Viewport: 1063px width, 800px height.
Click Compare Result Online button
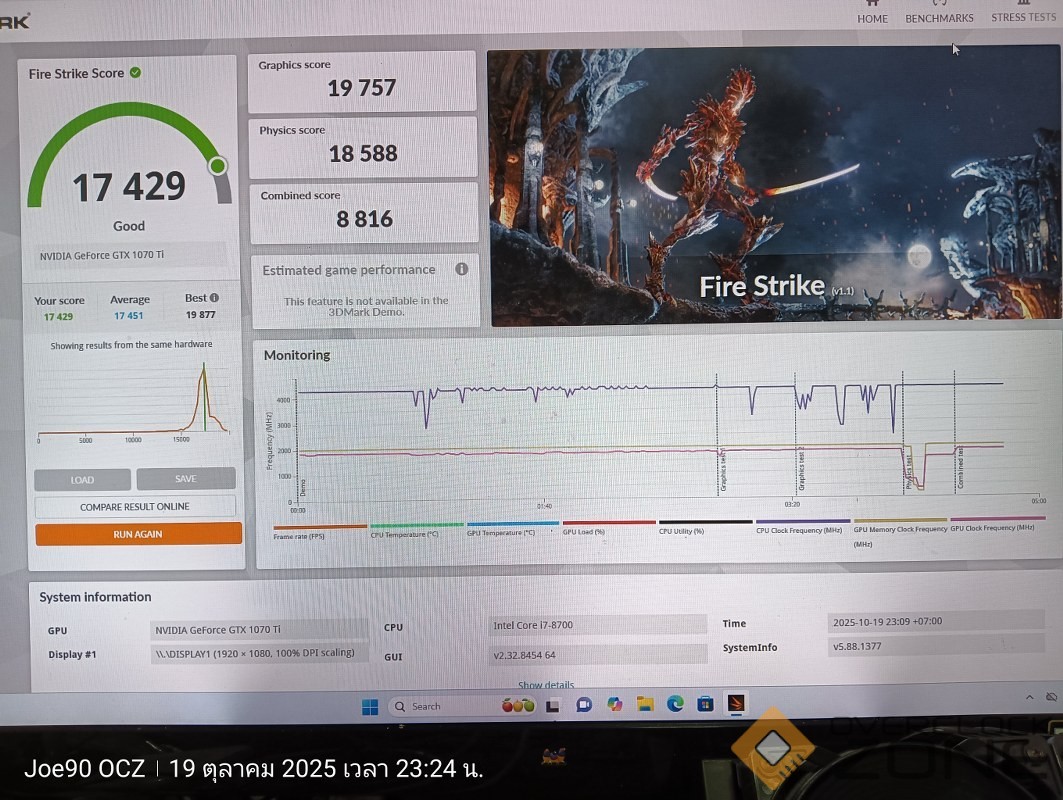coord(135,507)
